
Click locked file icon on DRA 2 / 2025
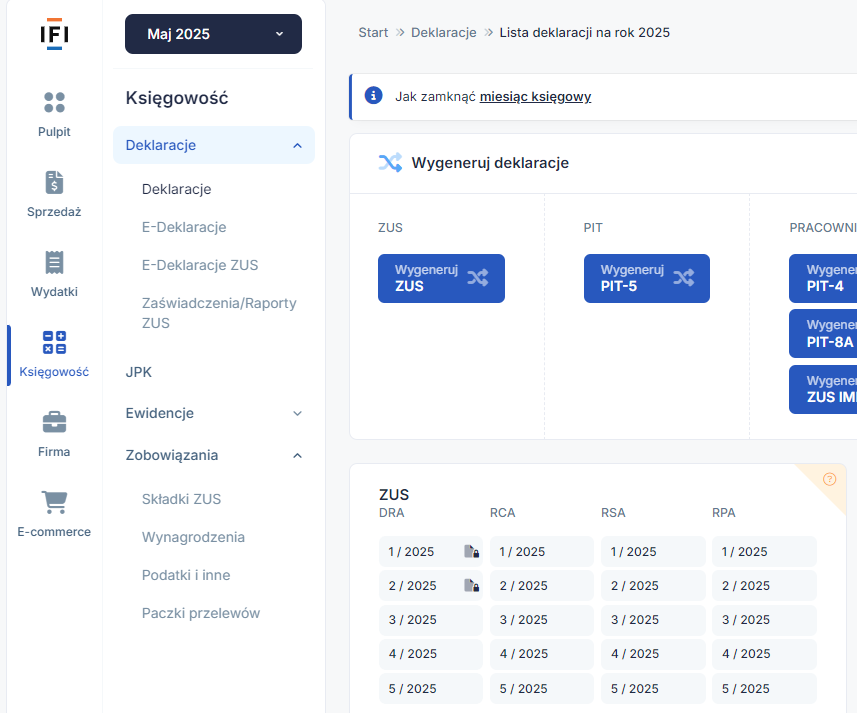point(471,586)
